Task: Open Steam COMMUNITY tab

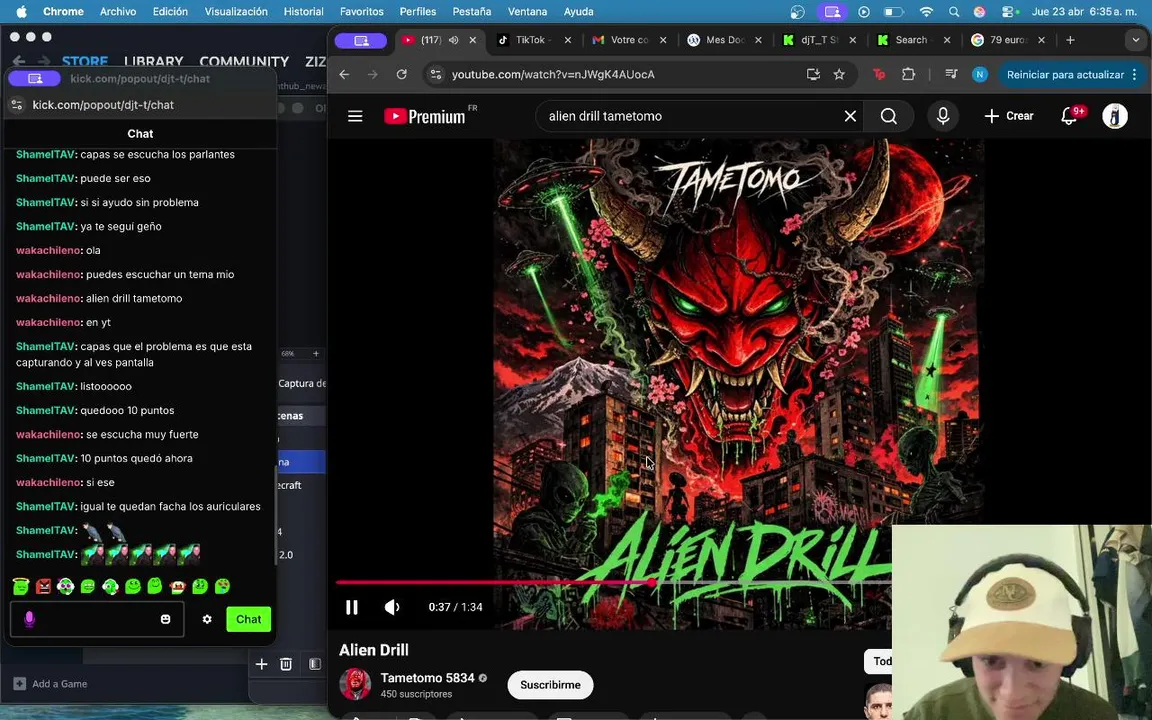Action: 244,62
